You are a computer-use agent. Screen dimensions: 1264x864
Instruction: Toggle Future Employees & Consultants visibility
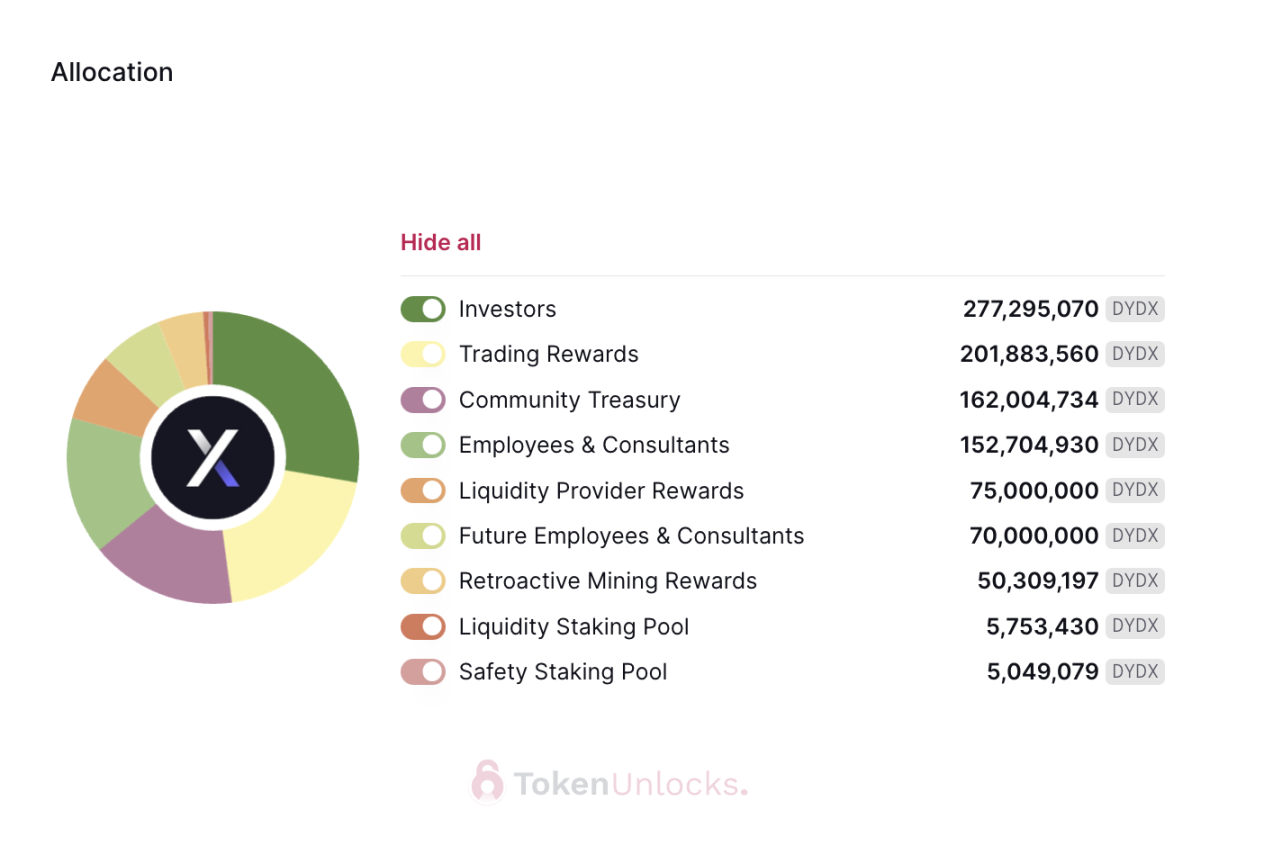(x=423, y=536)
